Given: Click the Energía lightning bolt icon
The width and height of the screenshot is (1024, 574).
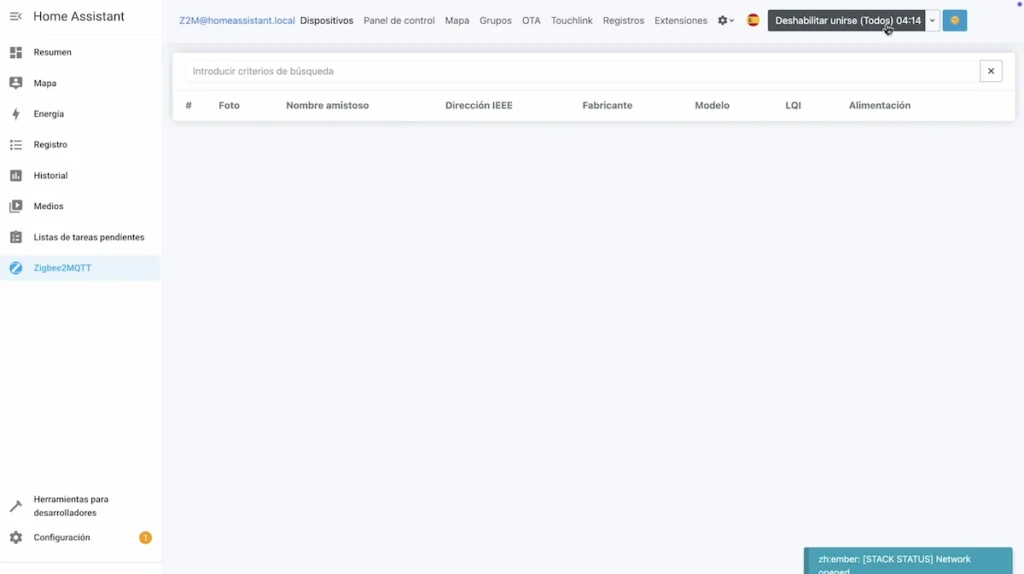Looking at the screenshot, I should [x=16, y=114].
